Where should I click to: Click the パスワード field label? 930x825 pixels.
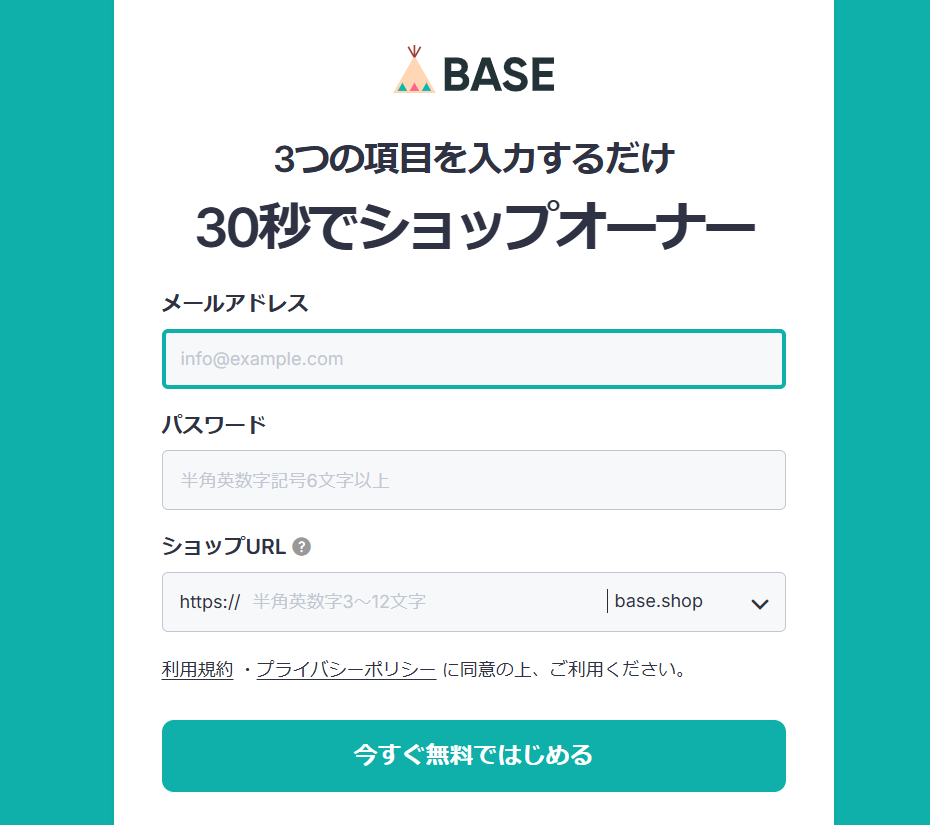coord(214,425)
